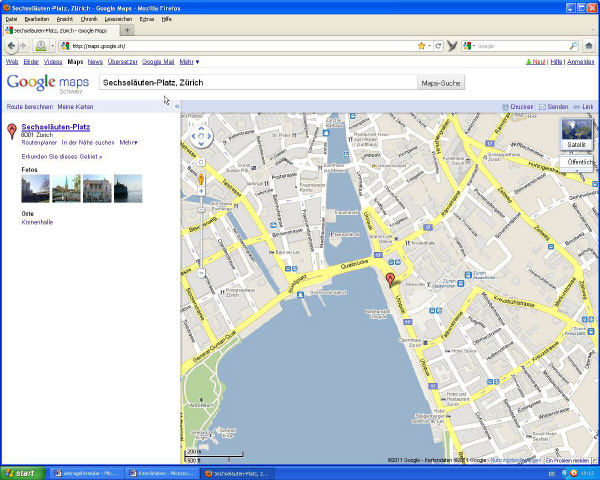
Task: Click the Maps-Suche button
Action: click(x=441, y=83)
